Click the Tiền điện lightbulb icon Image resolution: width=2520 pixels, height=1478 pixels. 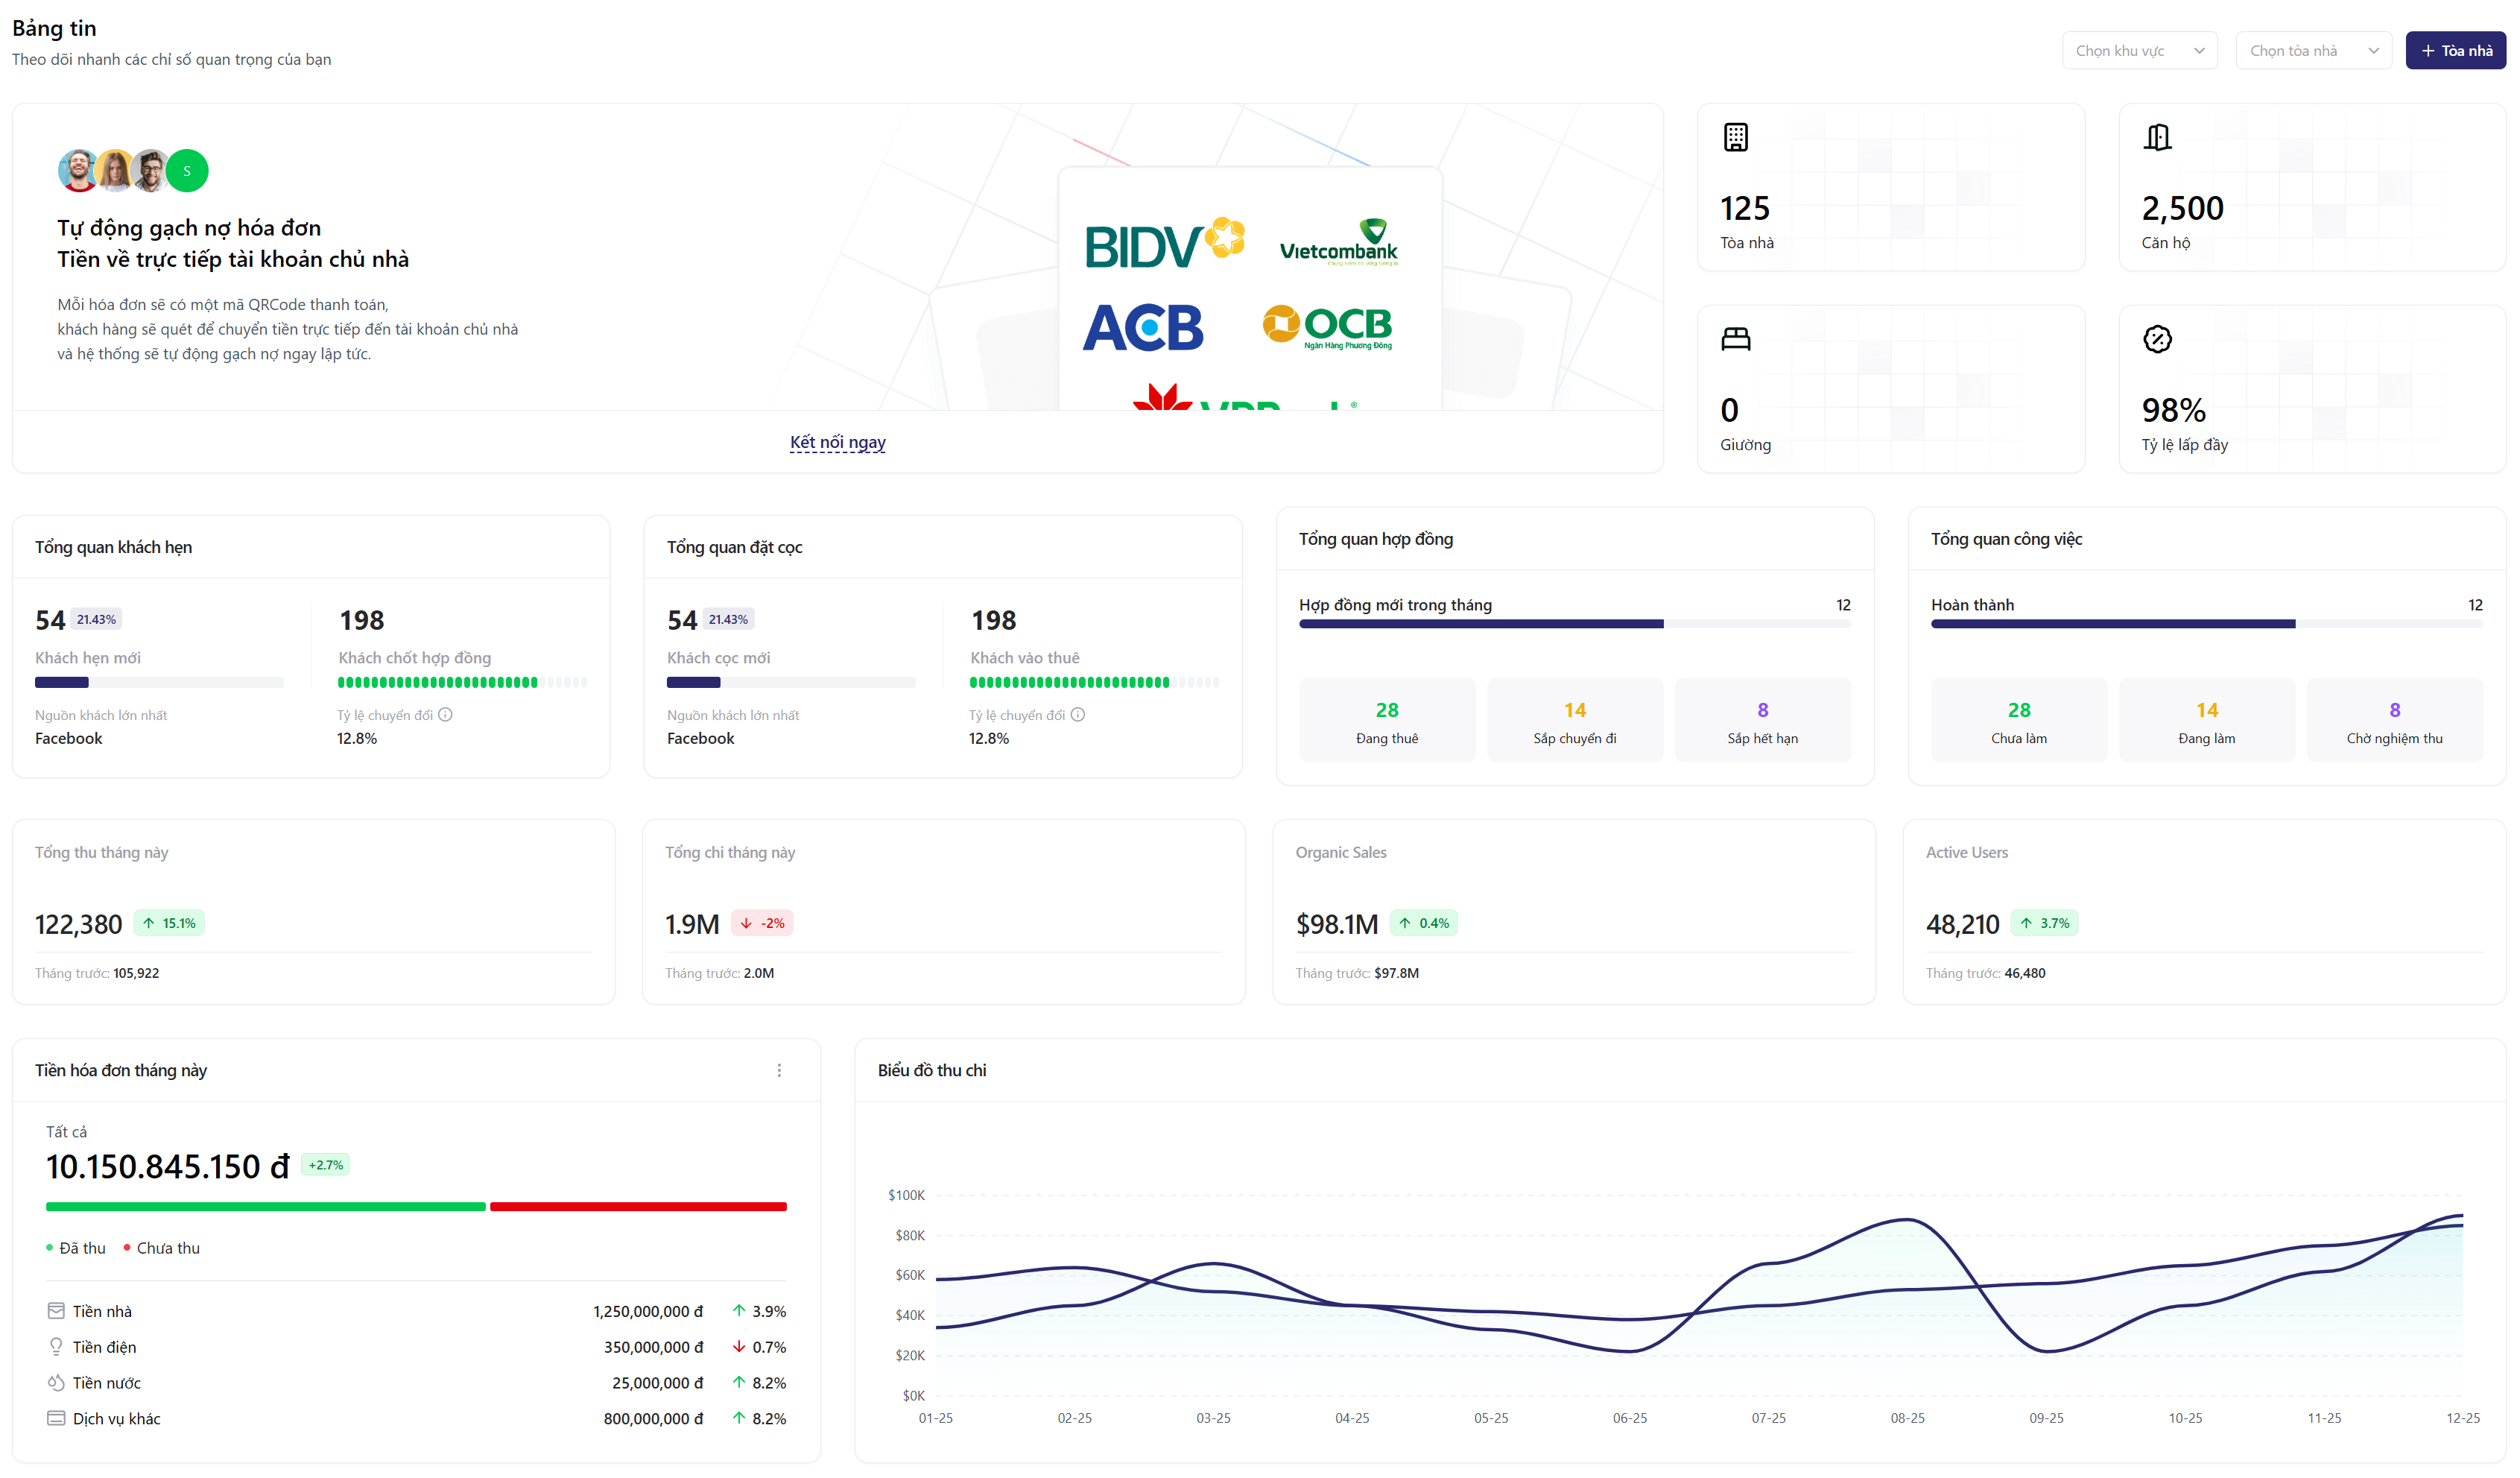[56, 1347]
